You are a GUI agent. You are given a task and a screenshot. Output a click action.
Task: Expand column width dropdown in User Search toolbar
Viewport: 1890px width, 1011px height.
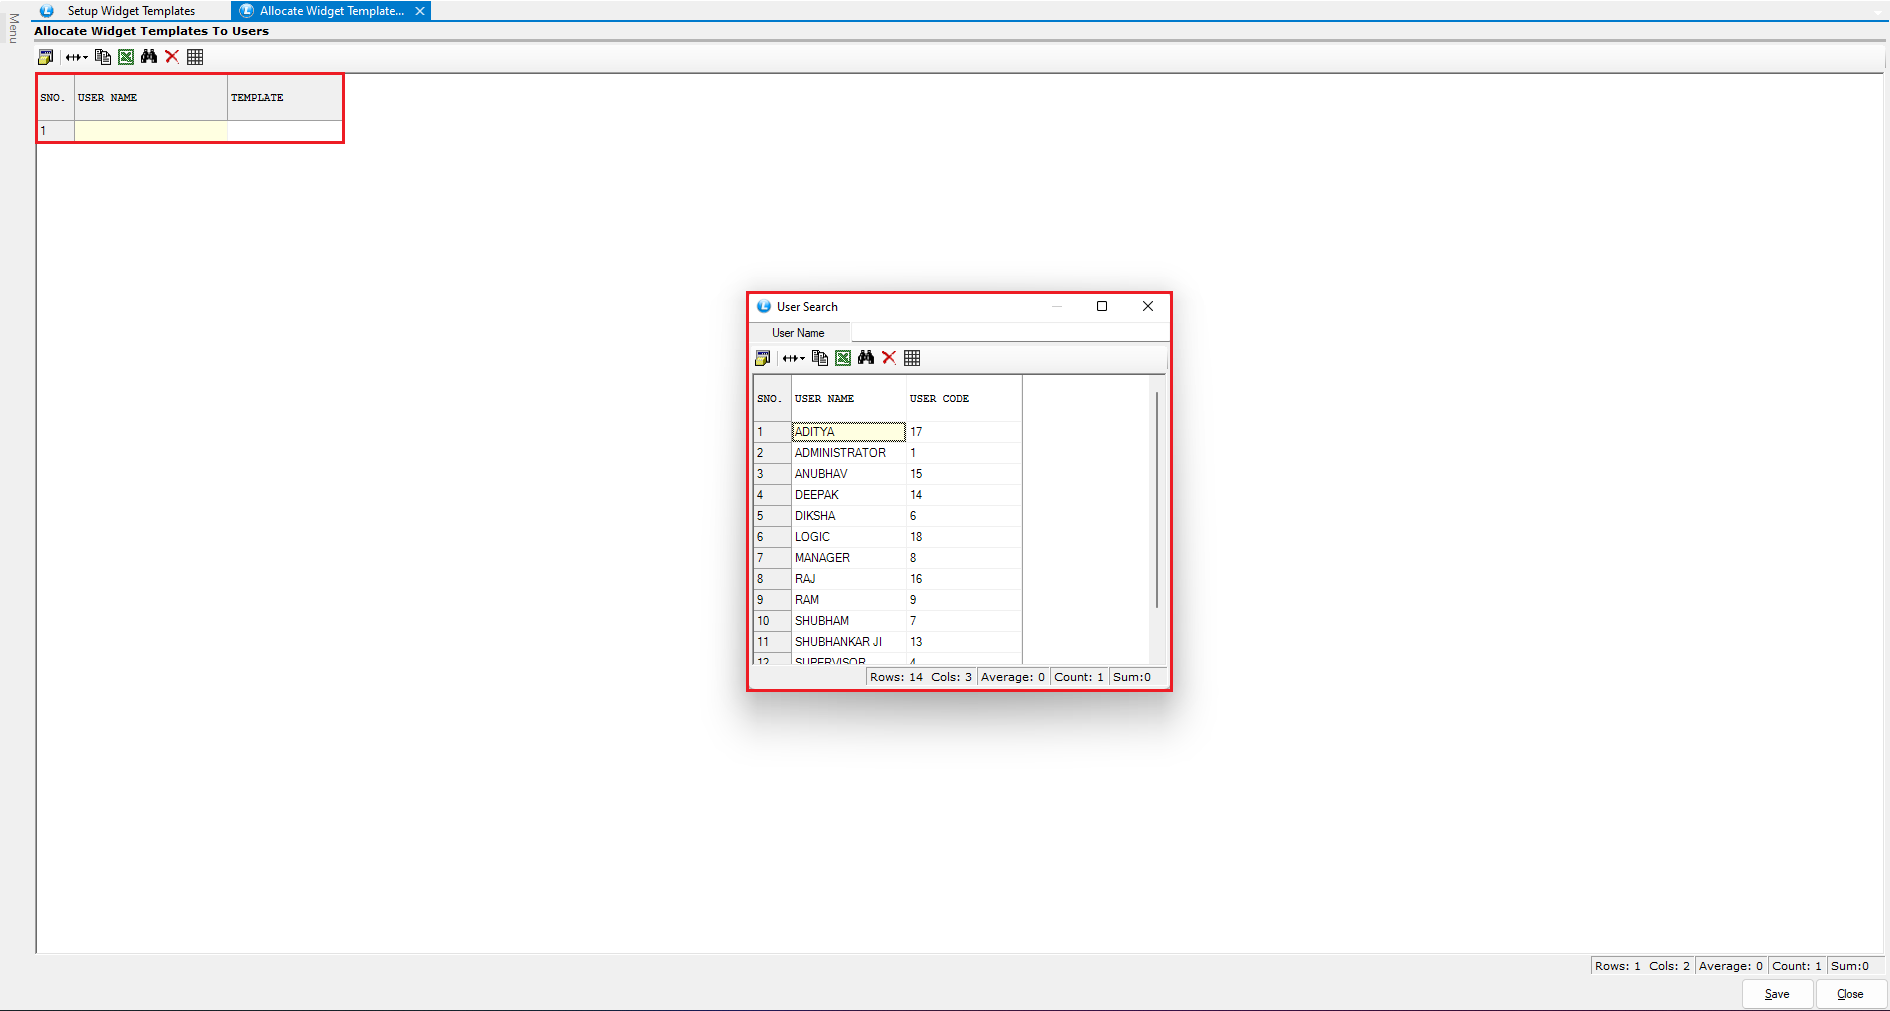coord(794,358)
